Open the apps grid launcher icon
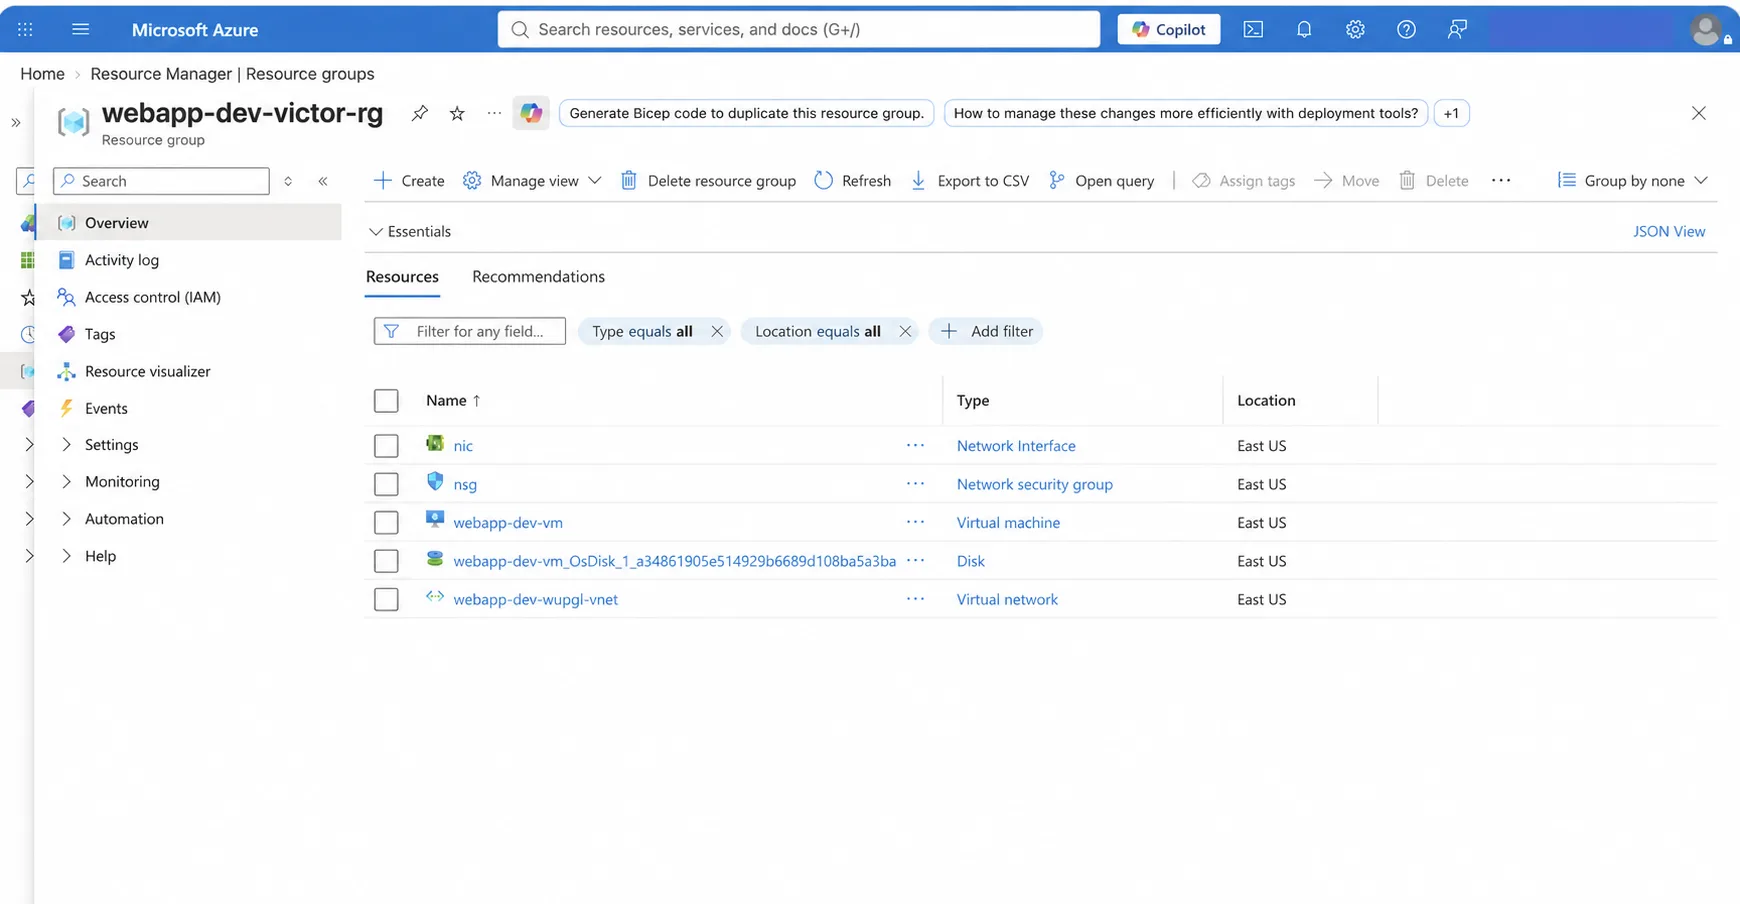 (26, 29)
